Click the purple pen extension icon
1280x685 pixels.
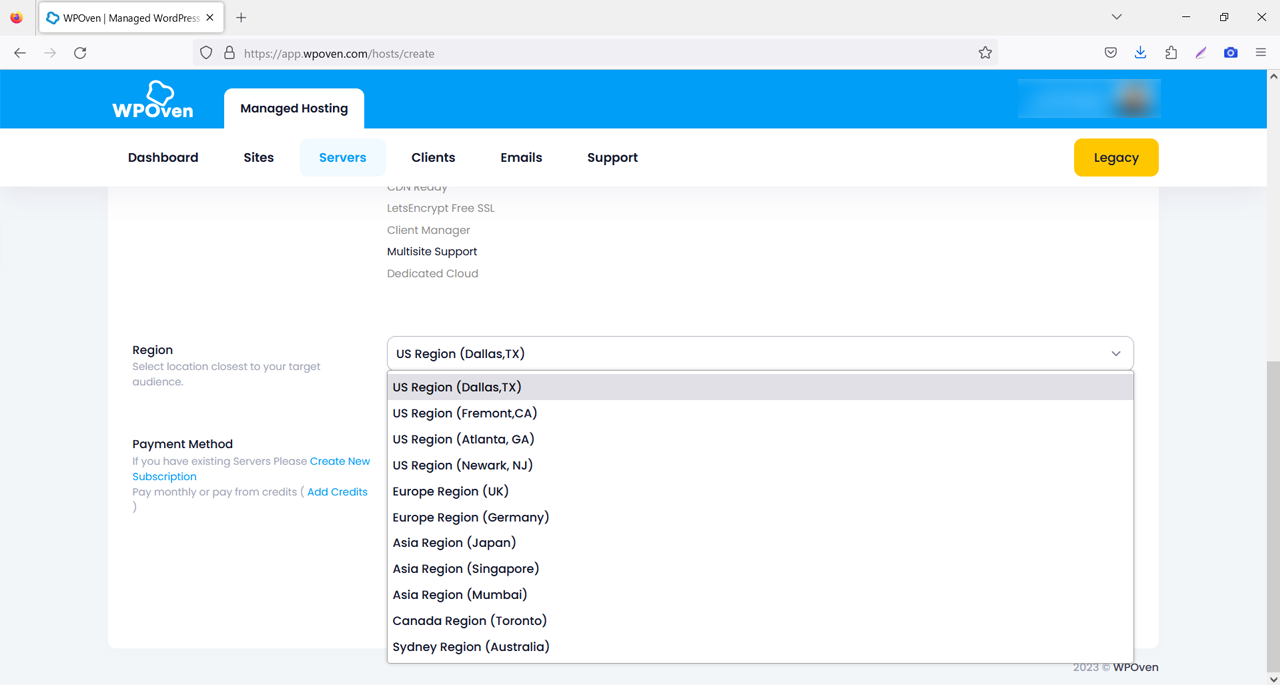pos(1201,53)
